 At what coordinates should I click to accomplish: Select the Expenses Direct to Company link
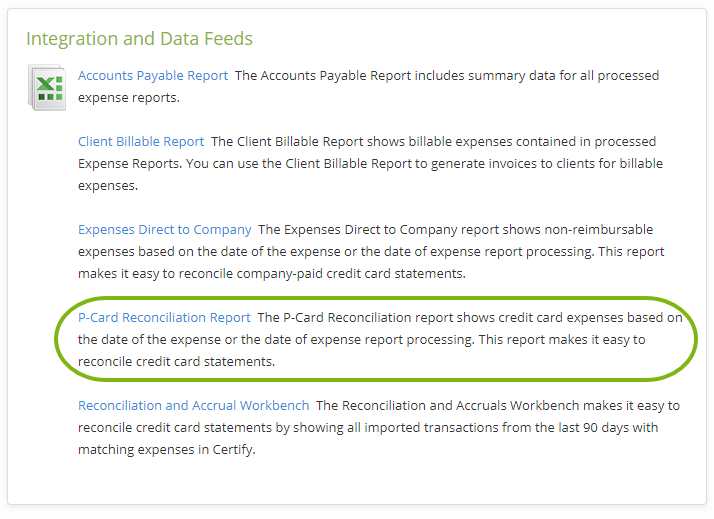164,229
